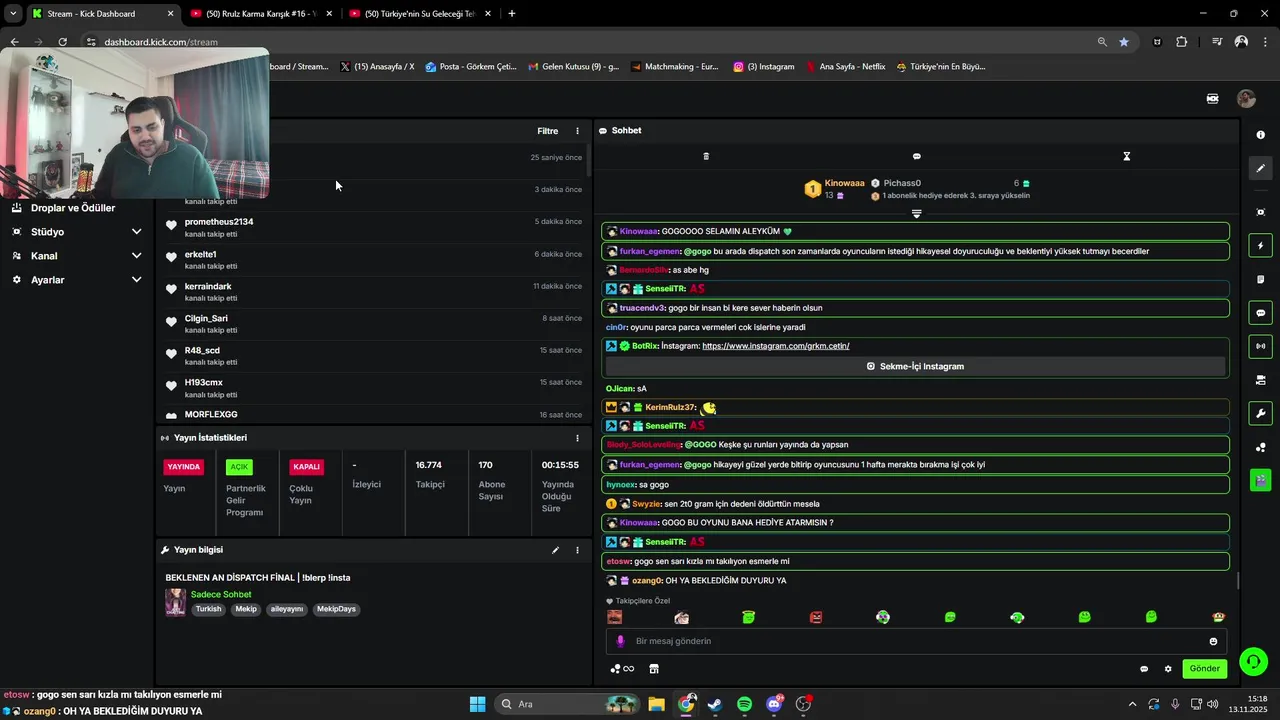Open the emoji picker smiley in message box
This screenshot has height=720, width=1280.
[x=1213, y=641]
